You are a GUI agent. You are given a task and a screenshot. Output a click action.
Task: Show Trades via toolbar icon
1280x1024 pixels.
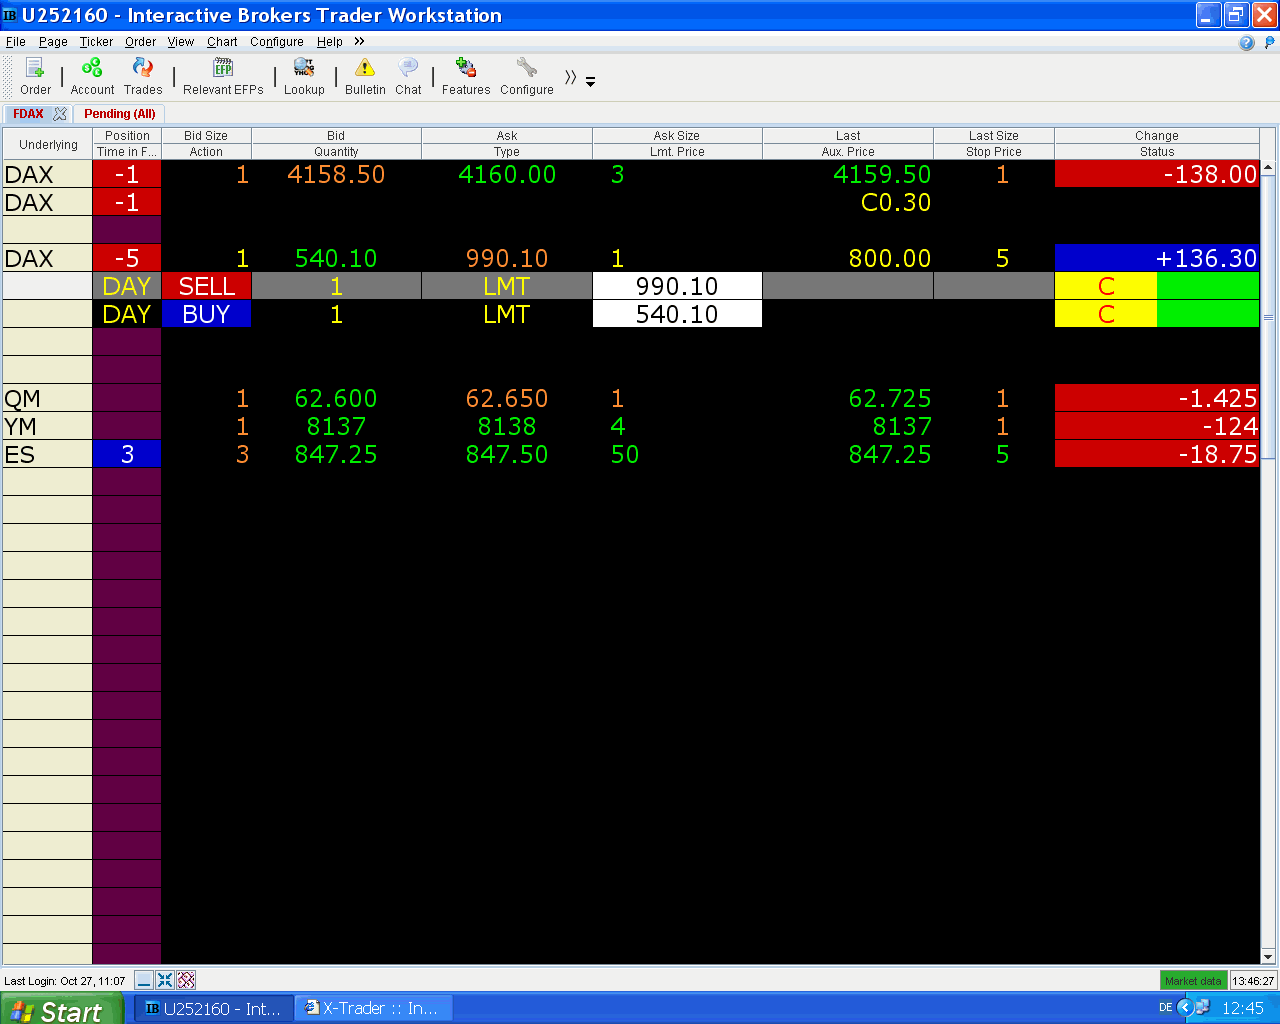point(143,77)
